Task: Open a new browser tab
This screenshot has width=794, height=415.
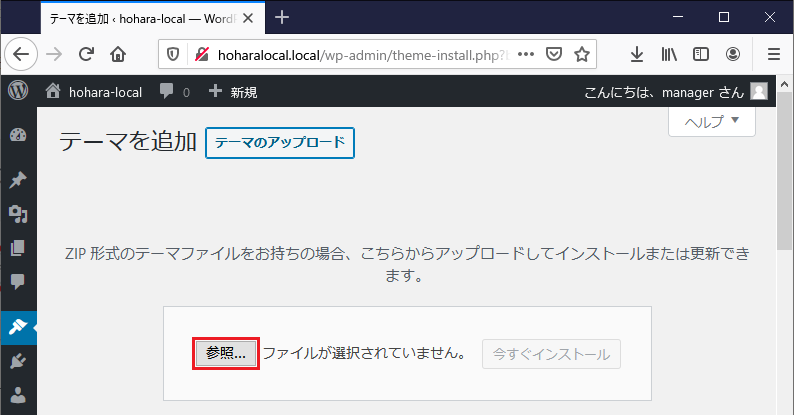Action: (282, 17)
